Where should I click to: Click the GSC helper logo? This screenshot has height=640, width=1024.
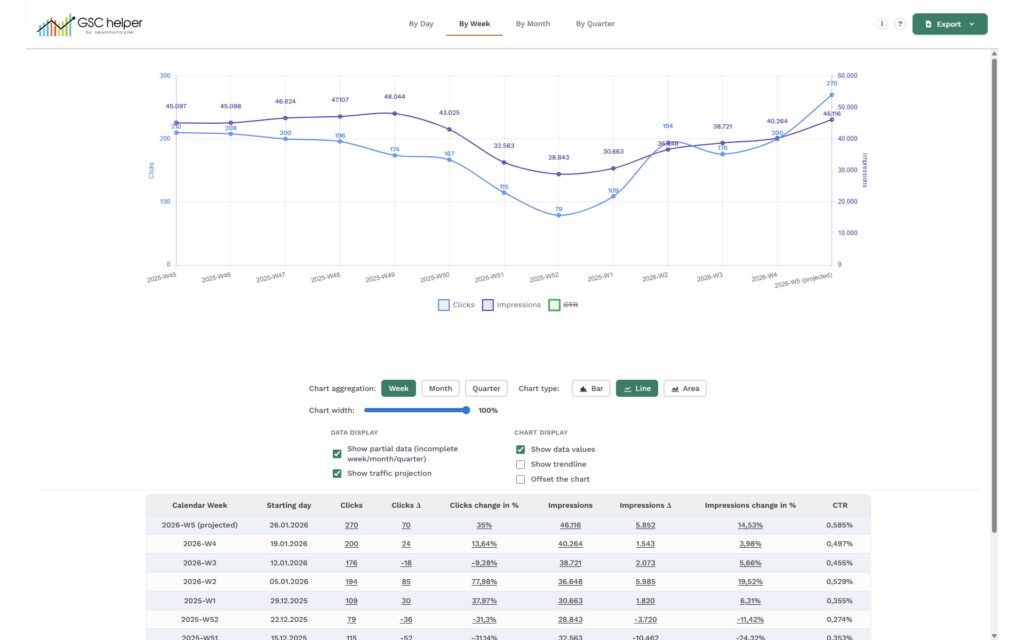[88, 24]
